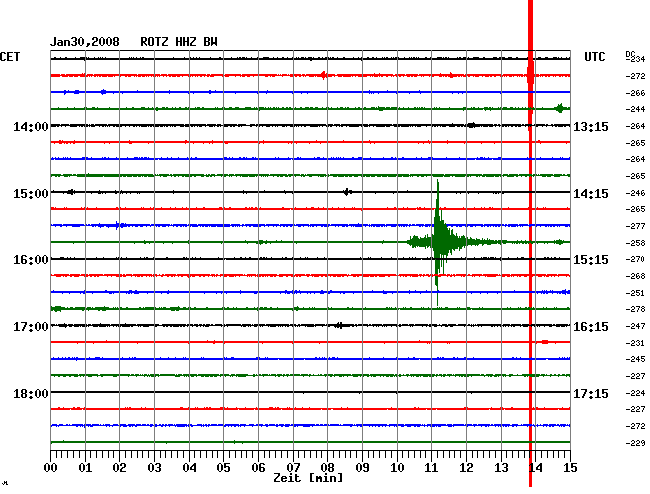
Task: Click the DC offset value -234
Action: tap(635, 59)
